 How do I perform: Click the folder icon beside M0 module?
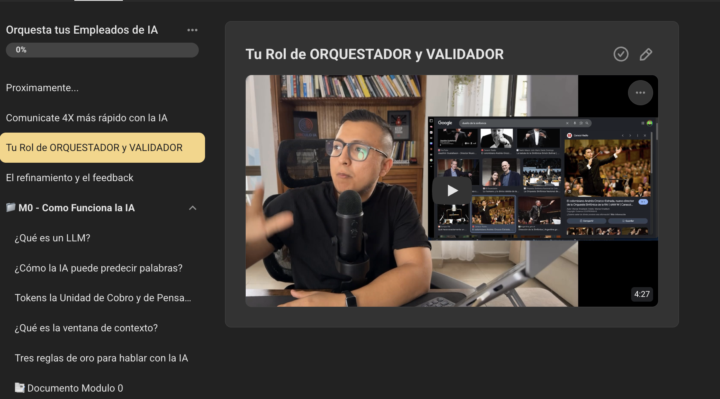pyautogui.click(x=11, y=208)
